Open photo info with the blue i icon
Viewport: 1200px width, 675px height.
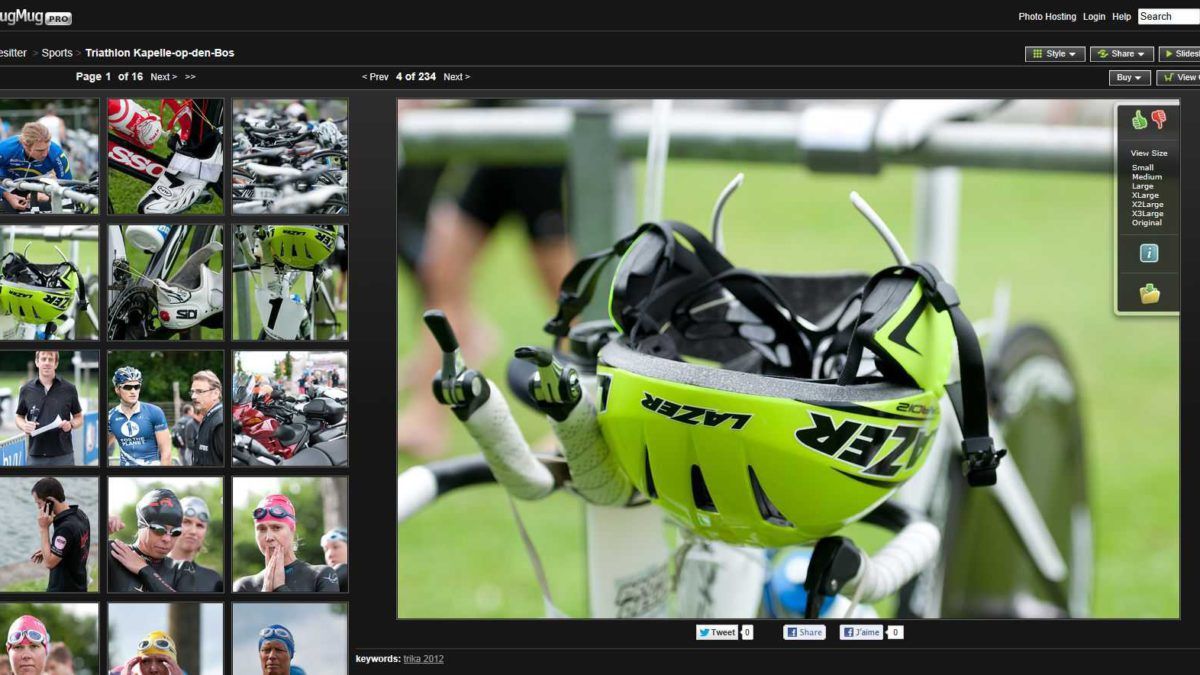pos(1149,253)
